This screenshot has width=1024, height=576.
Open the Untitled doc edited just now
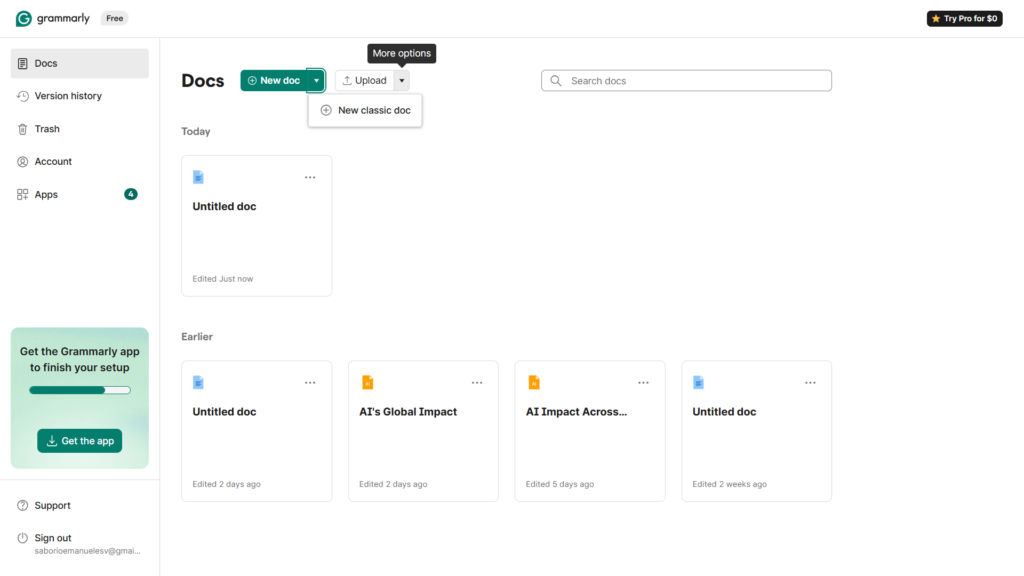[257, 226]
